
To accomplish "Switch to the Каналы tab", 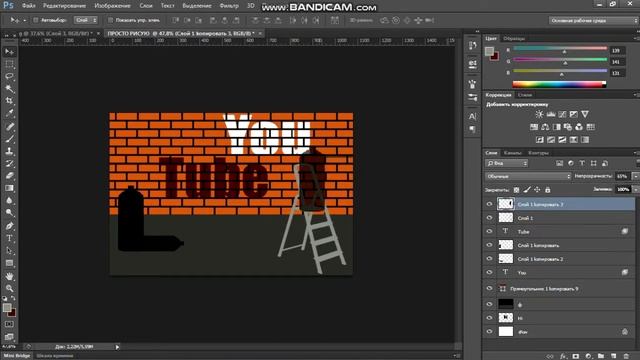I will (x=513, y=153).
